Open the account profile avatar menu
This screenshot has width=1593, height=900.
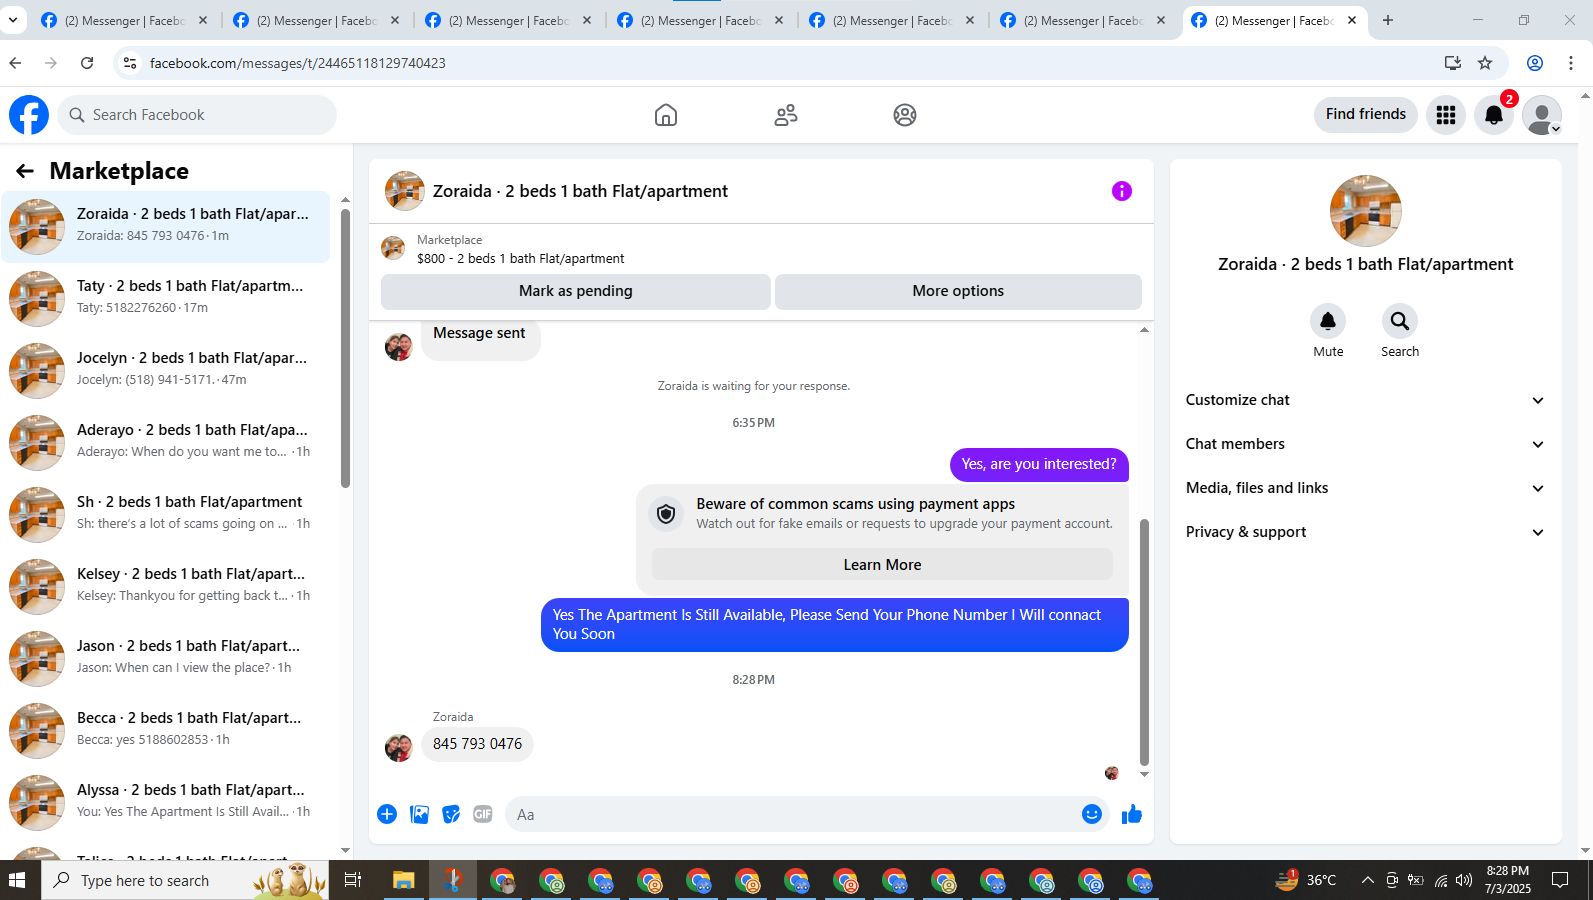(1542, 115)
